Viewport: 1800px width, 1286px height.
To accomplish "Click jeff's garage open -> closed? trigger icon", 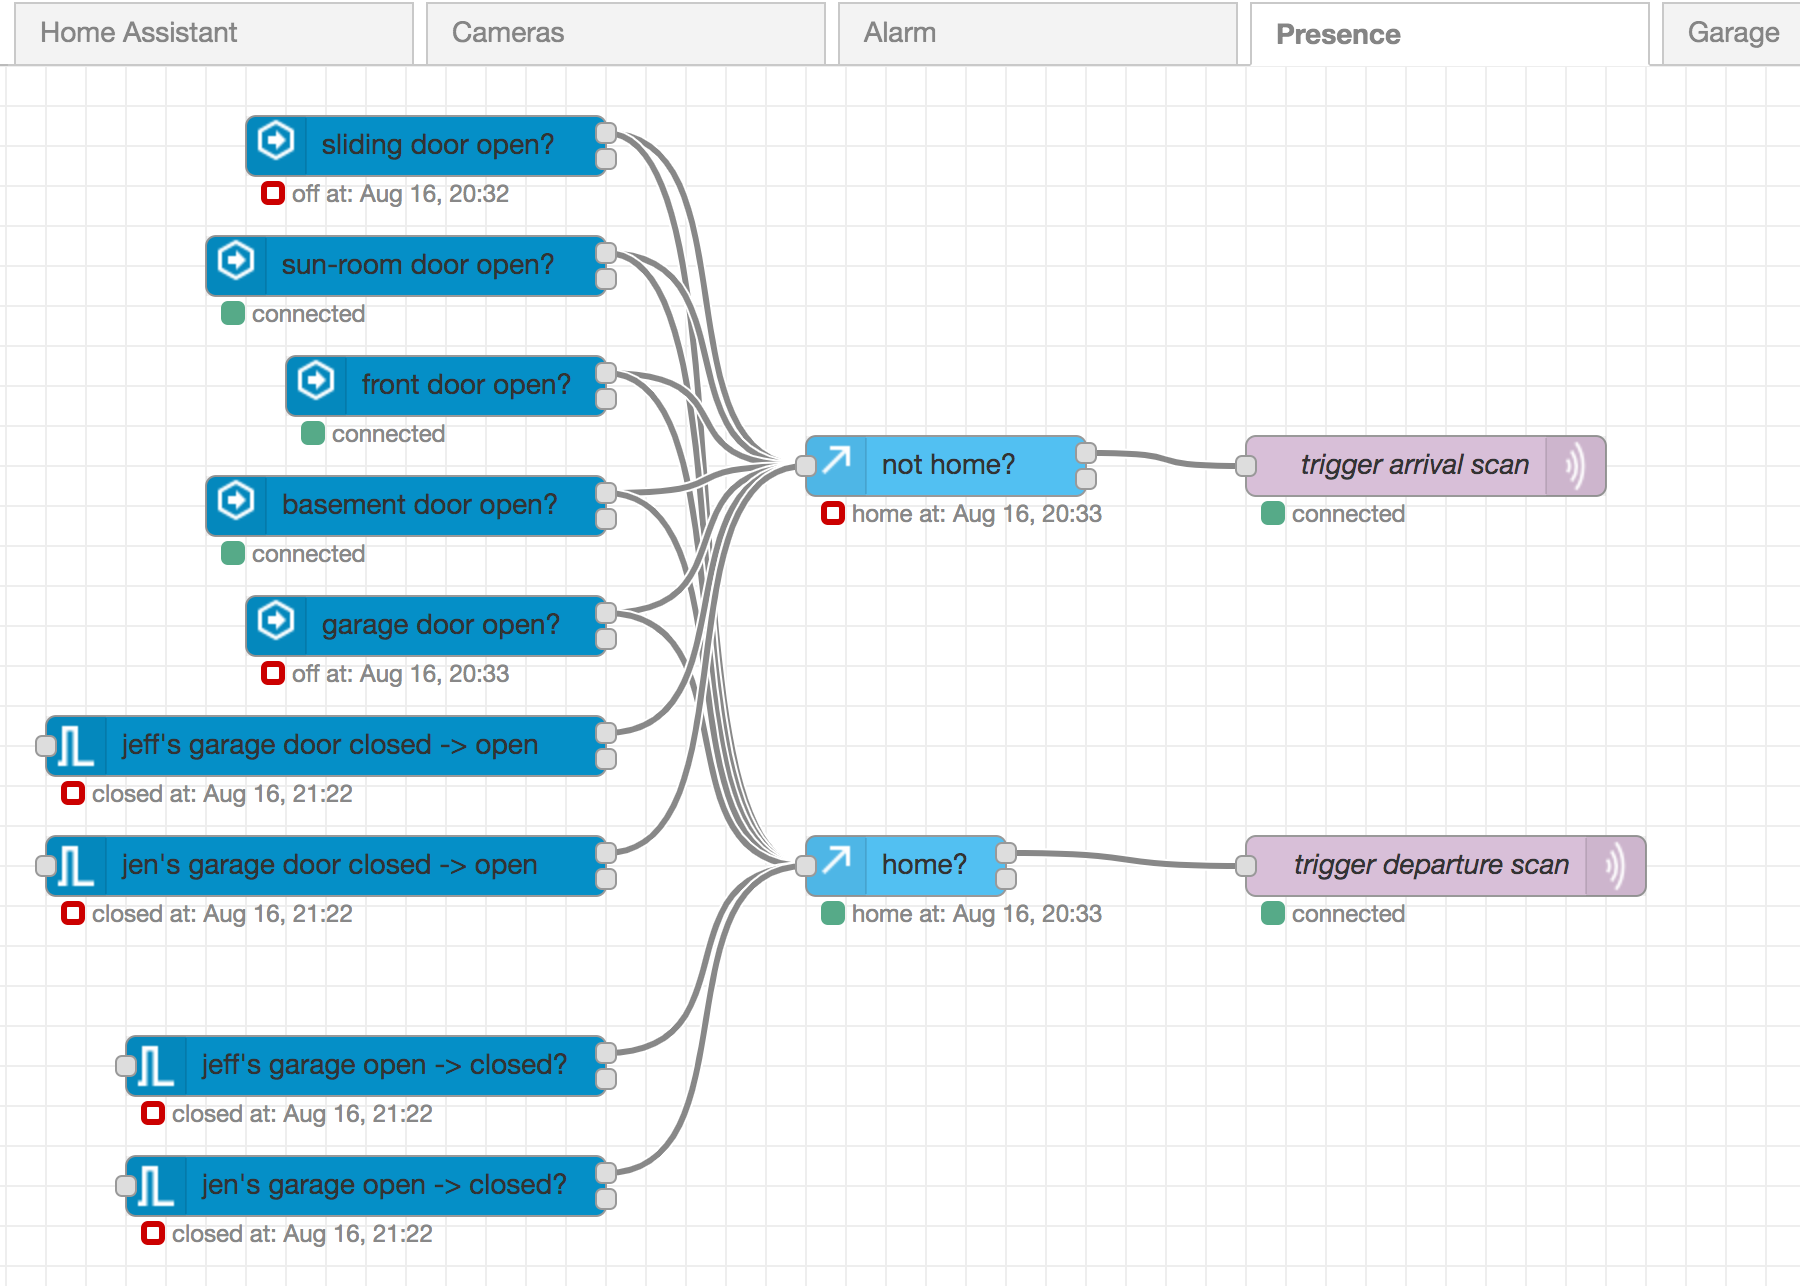I will (156, 1066).
